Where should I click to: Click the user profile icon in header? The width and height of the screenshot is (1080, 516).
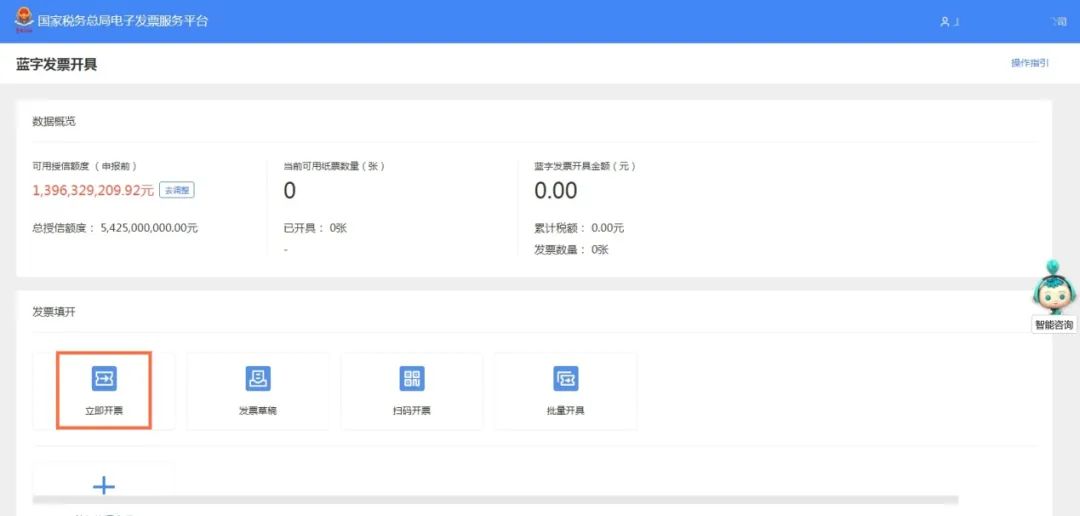[945, 22]
